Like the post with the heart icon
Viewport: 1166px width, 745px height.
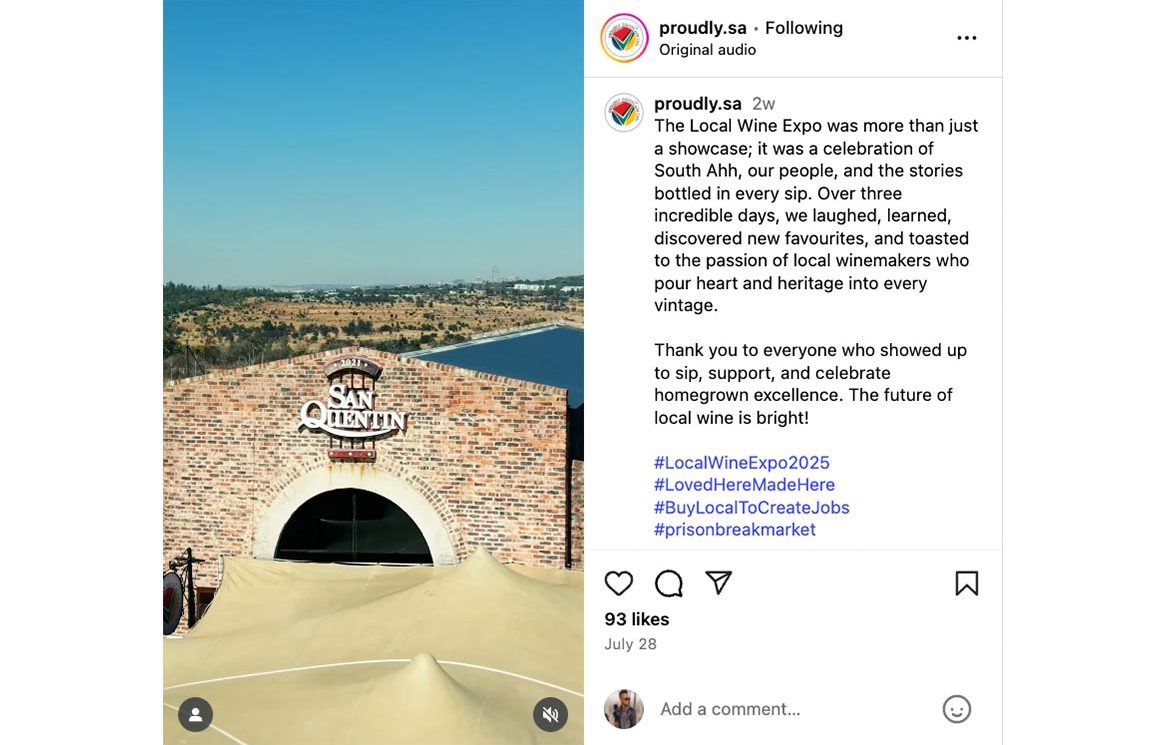click(x=619, y=583)
